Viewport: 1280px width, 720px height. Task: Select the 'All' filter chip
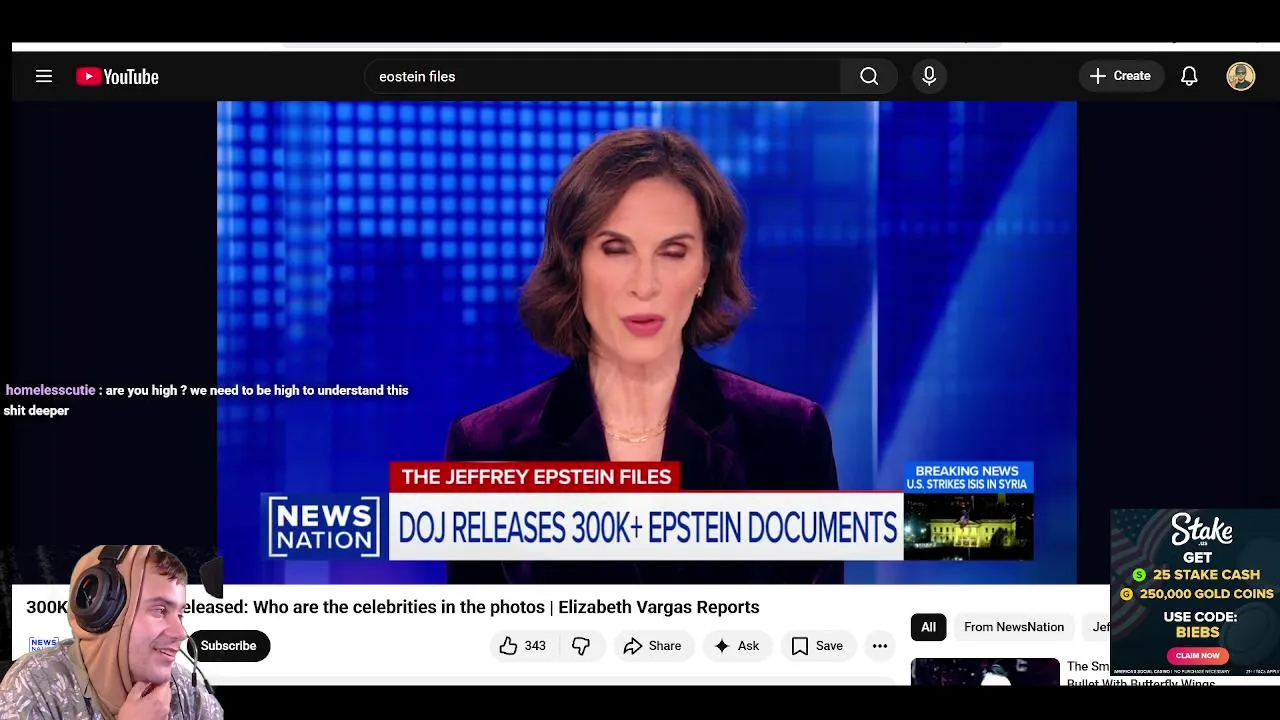[x=929, y=627]
